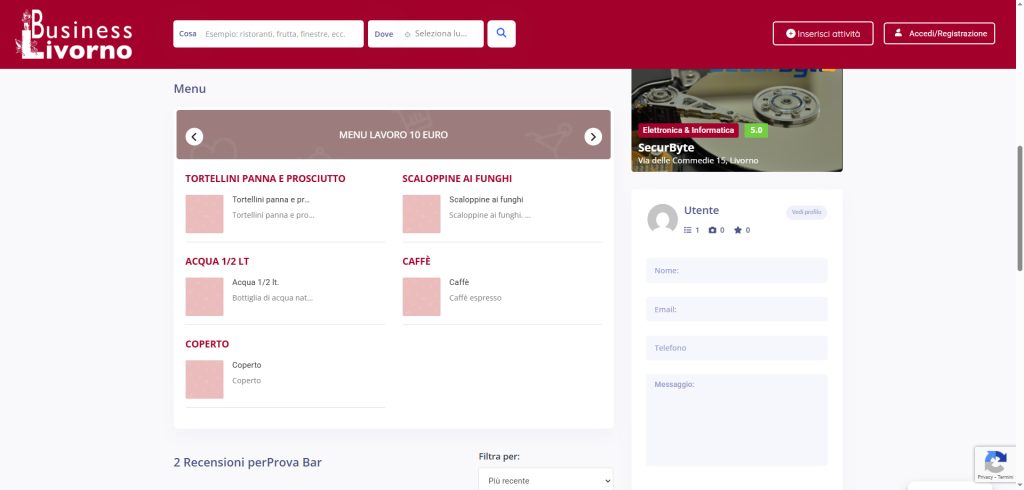Click the Utente avatar icon
The image size is (1024, 490).
pos(662,219)
